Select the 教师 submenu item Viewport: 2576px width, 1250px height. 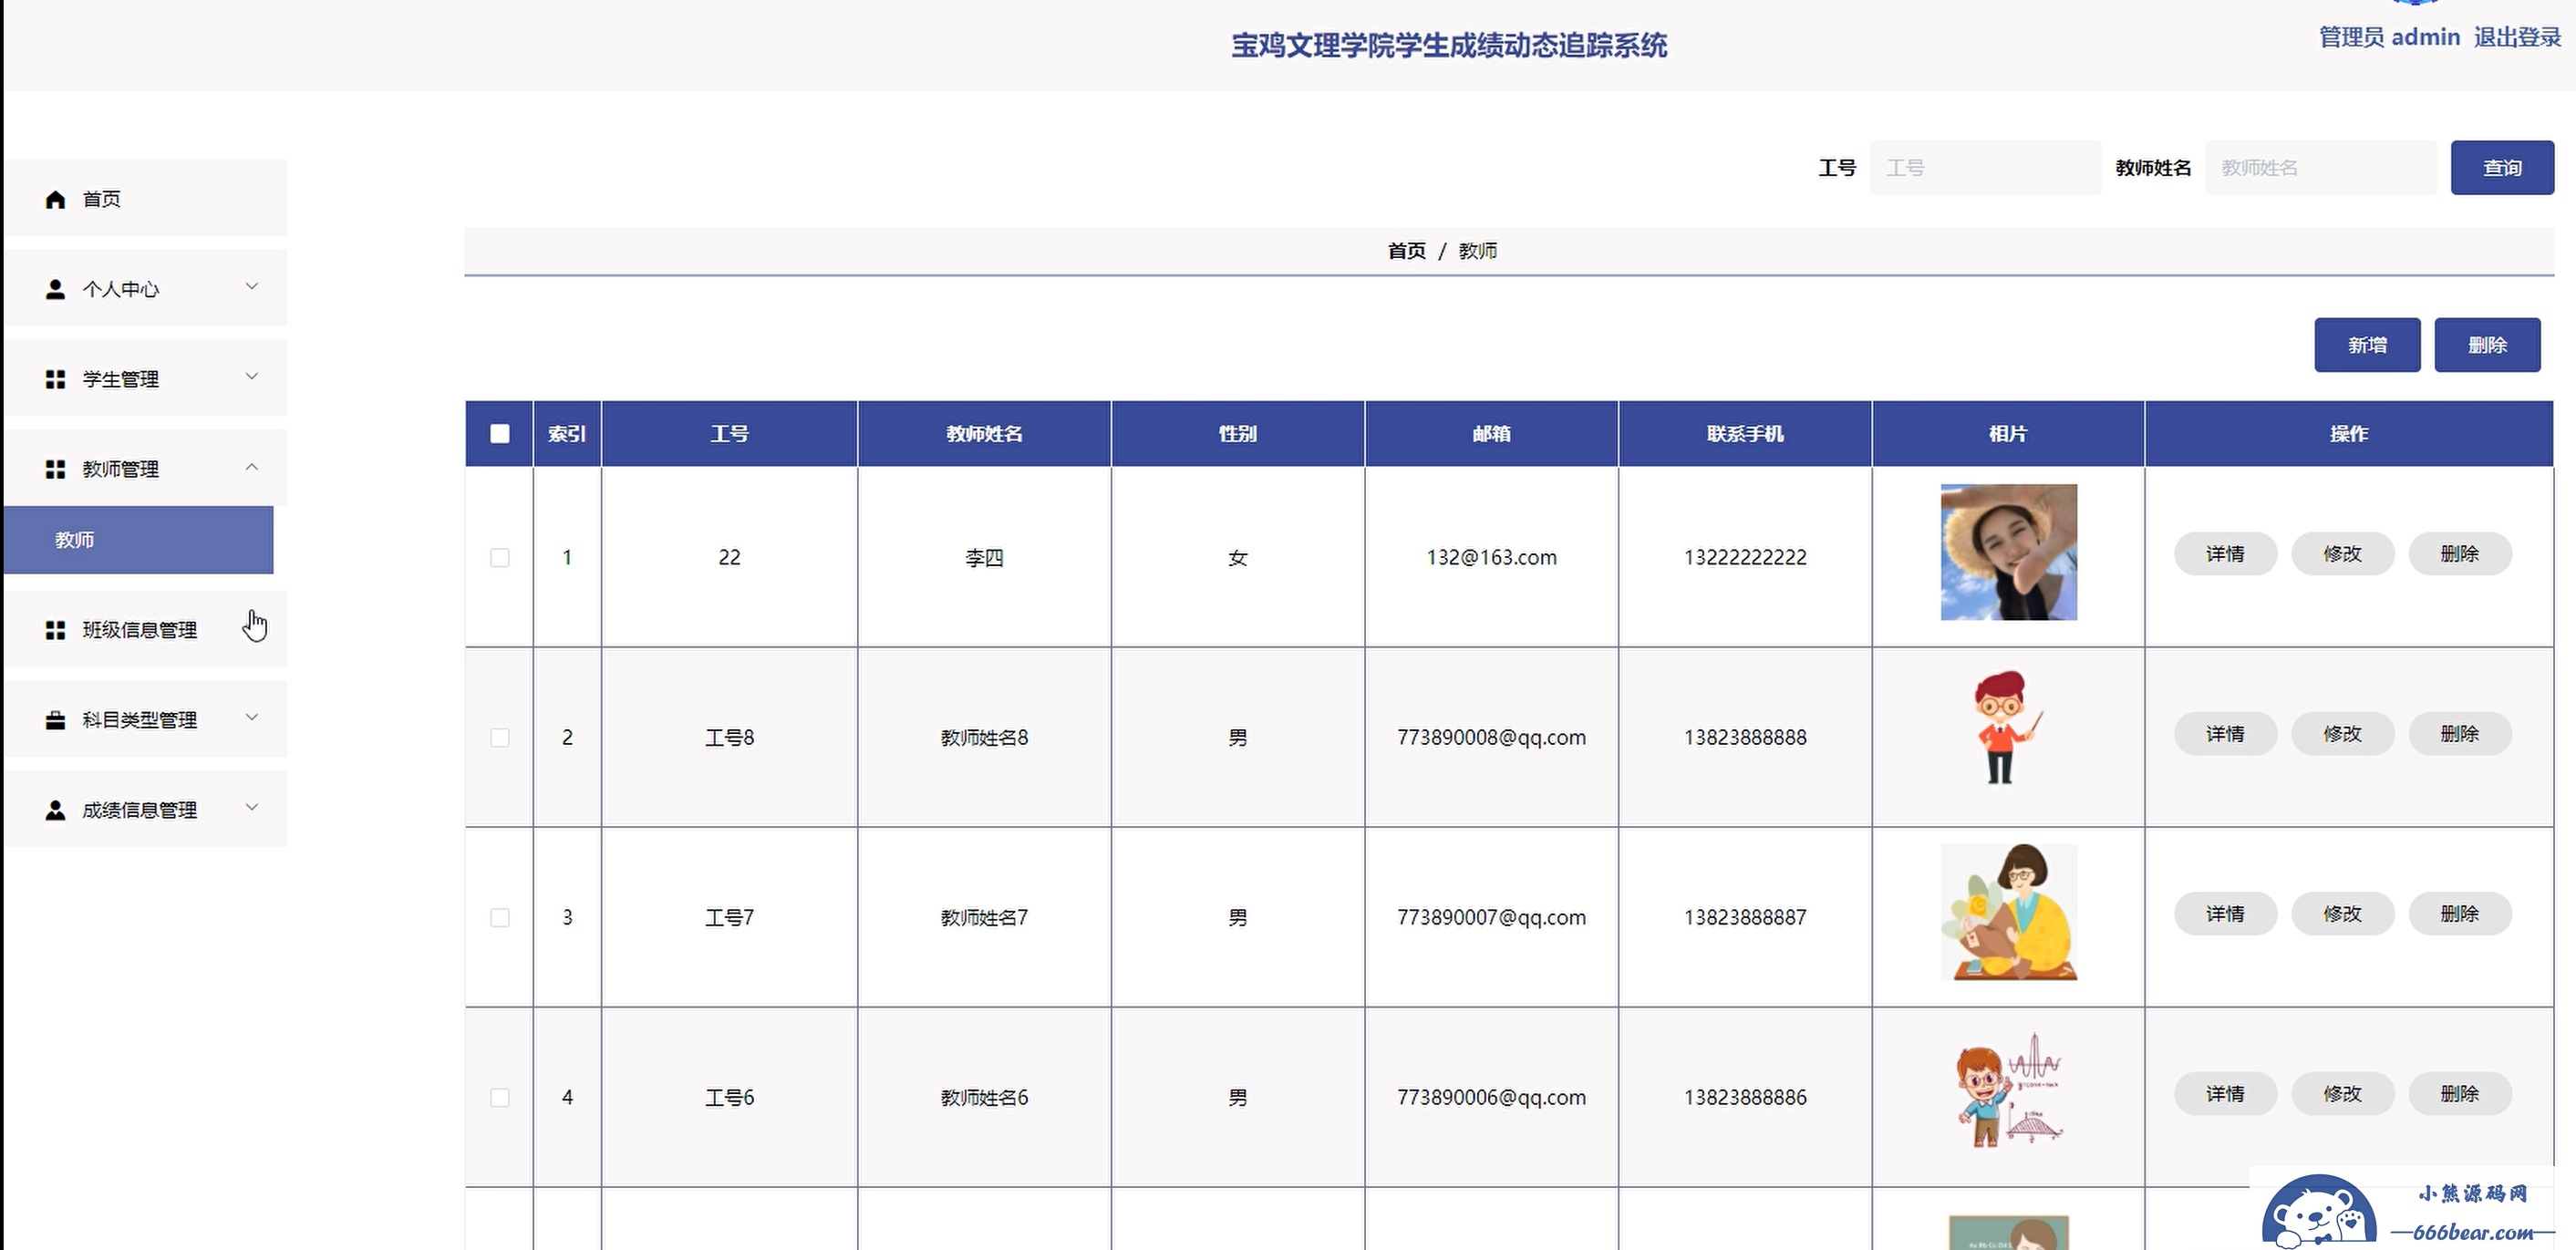[x=138, y=540]
